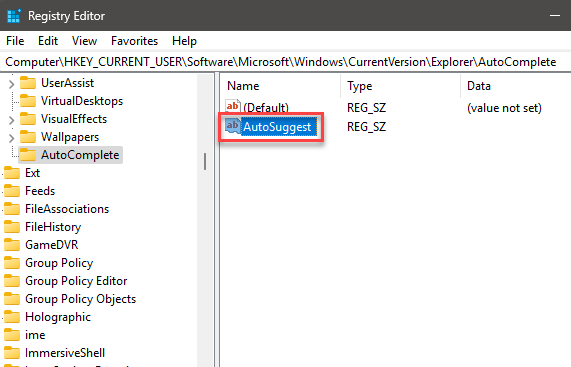Select the VirtualDesktops folder icon
This screenshot has height=367, width=571.
coord(28,101)
